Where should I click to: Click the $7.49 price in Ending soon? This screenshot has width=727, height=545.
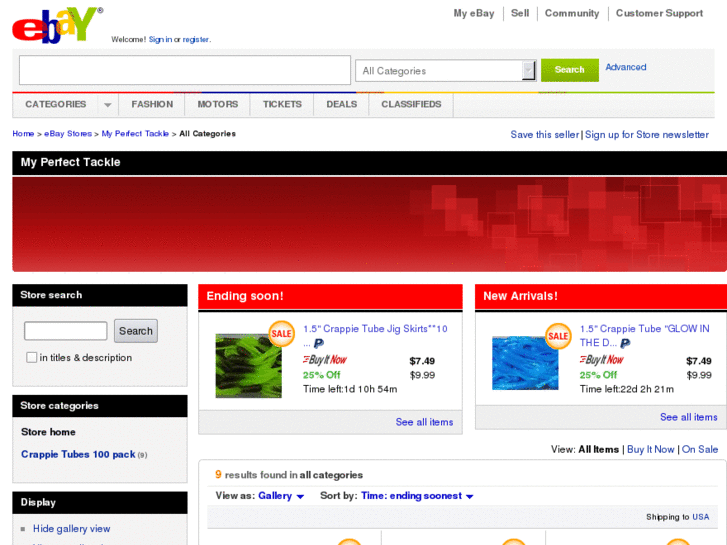pos(422,361)
